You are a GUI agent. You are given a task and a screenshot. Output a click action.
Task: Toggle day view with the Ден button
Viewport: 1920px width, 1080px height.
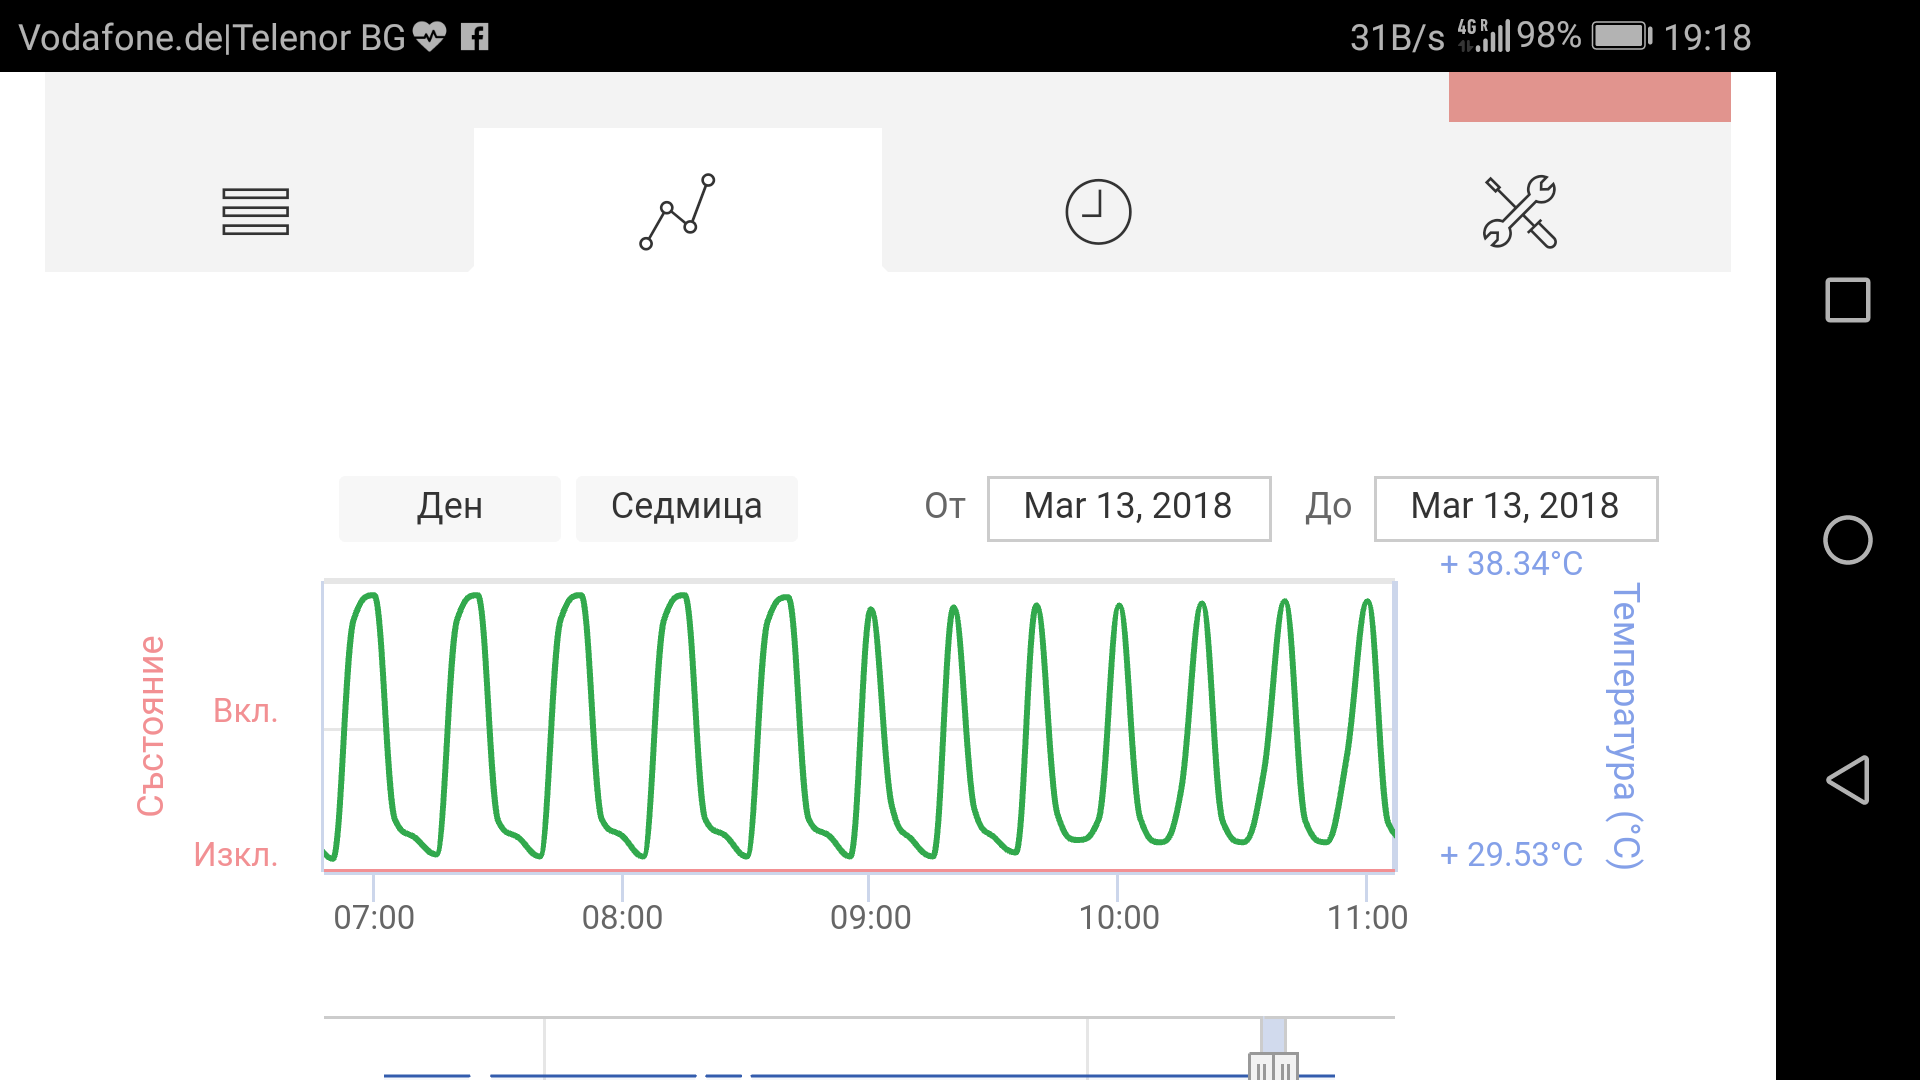[x=449, y=507]
